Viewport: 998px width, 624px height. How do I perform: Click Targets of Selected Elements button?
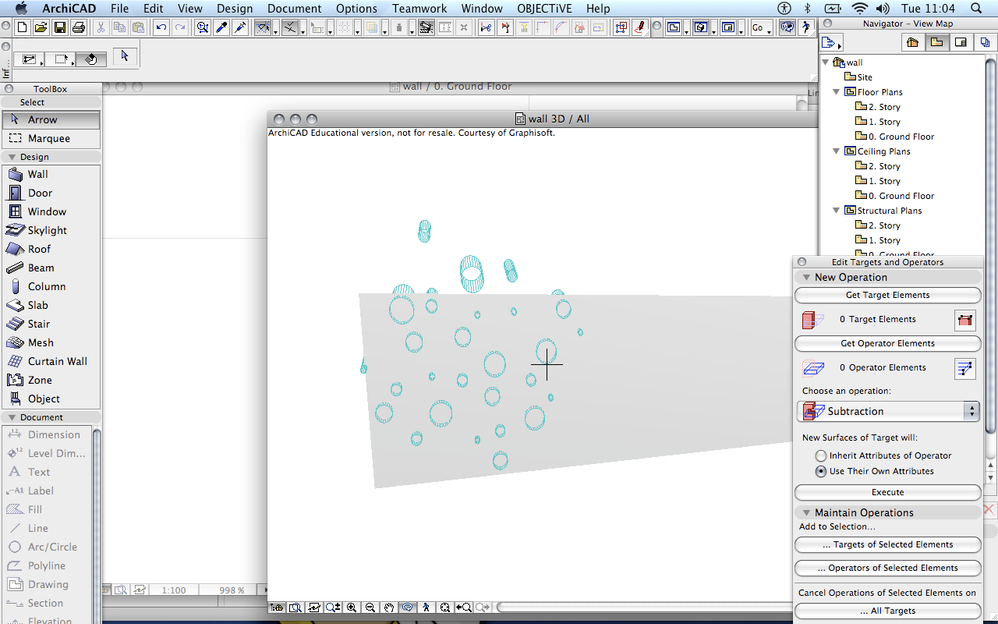[x=888, y=544]
